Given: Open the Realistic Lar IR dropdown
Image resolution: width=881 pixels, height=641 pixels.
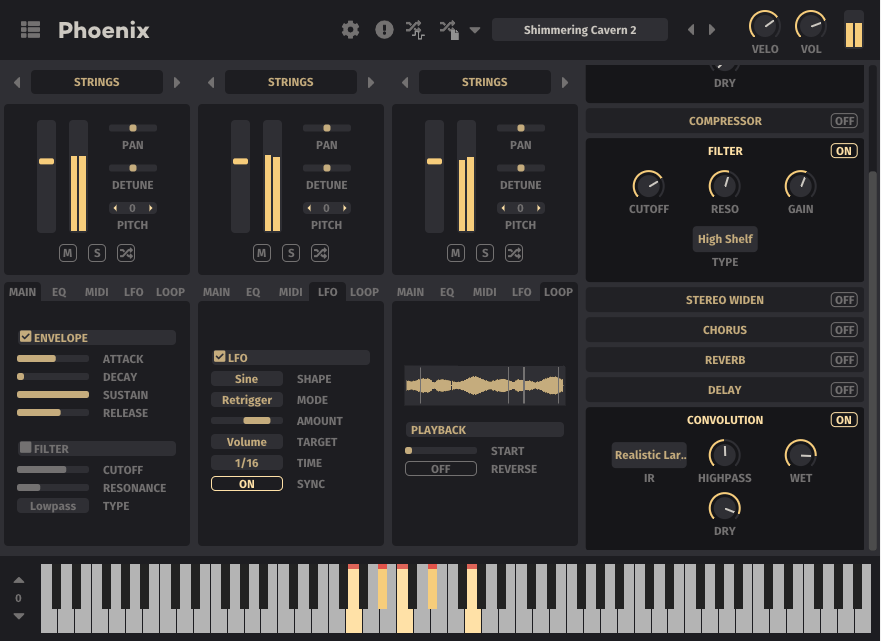Looking at the screenshot, I should point(649,454).
